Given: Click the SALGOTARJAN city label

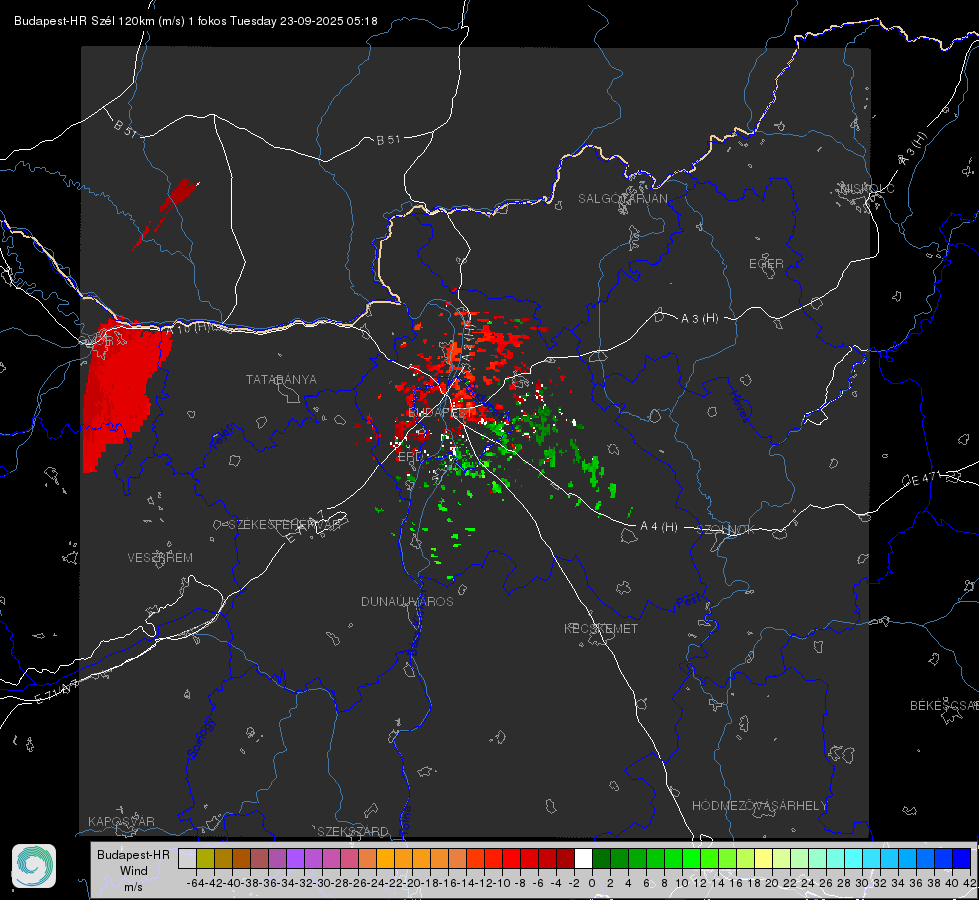Looking at the screenshot, I should point(622,199).
